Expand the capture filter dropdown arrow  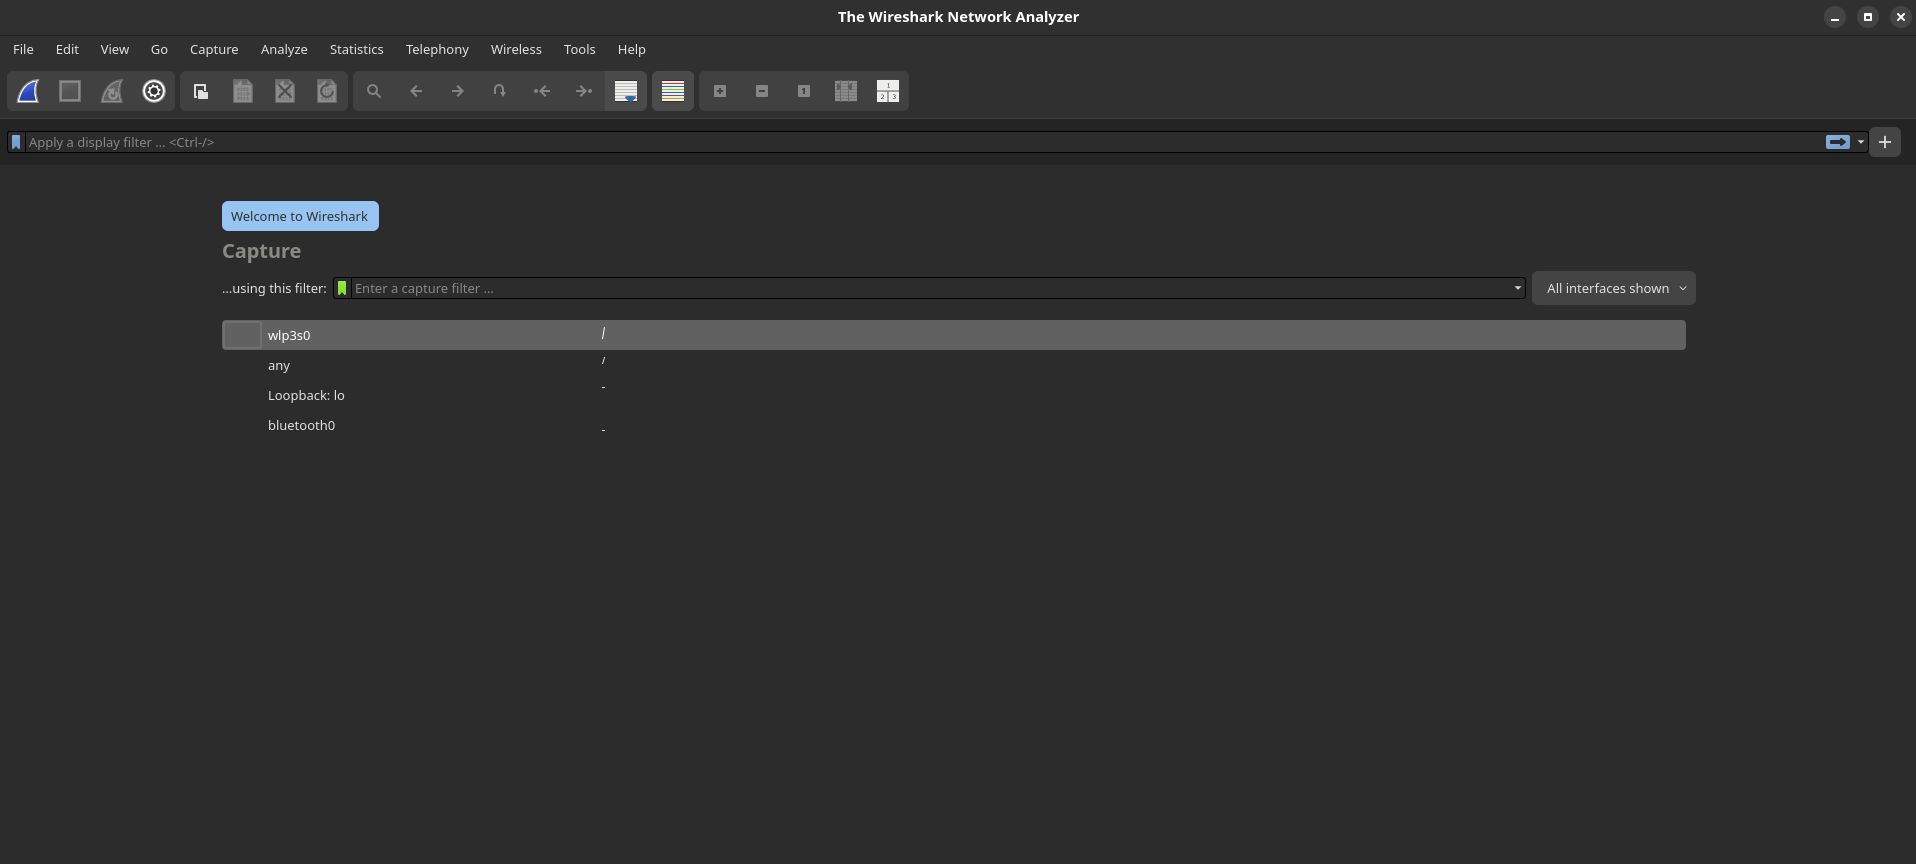[1517, 288]
